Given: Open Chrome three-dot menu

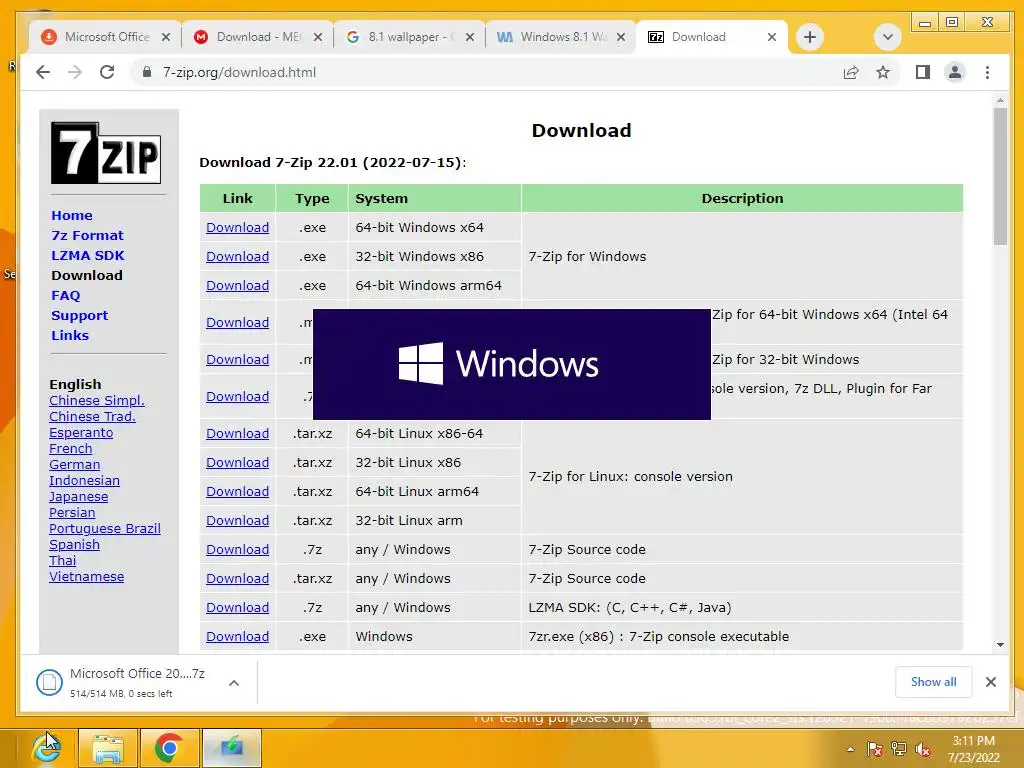Looking at the screenshot, I should (x=987, y=72).
